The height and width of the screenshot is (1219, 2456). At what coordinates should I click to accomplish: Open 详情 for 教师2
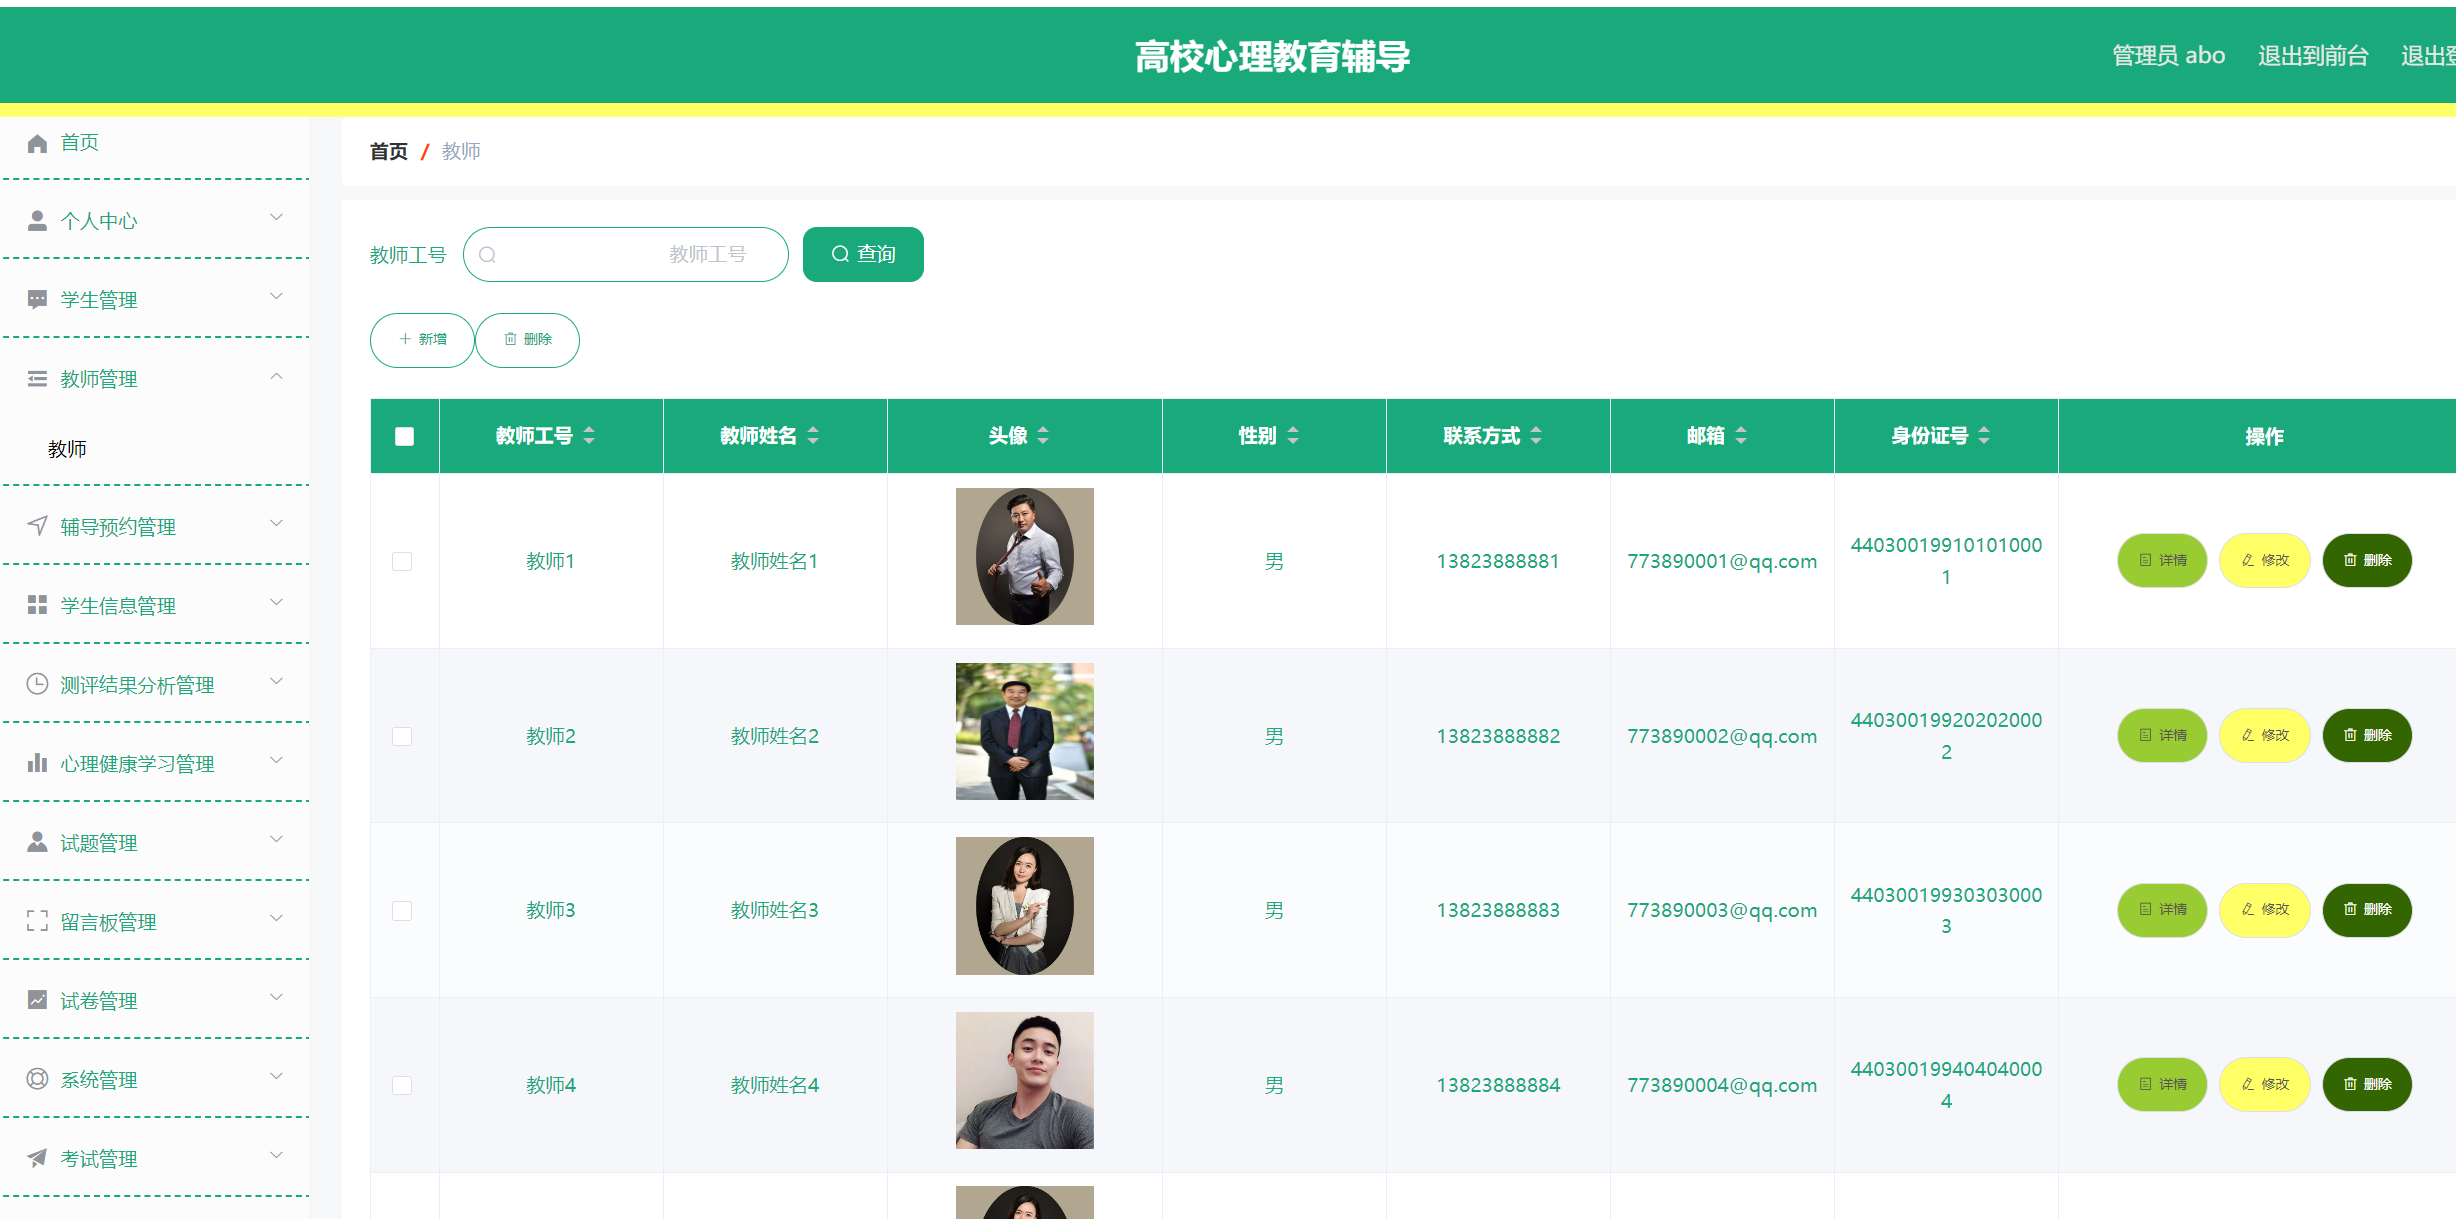tap(2162, 735)
